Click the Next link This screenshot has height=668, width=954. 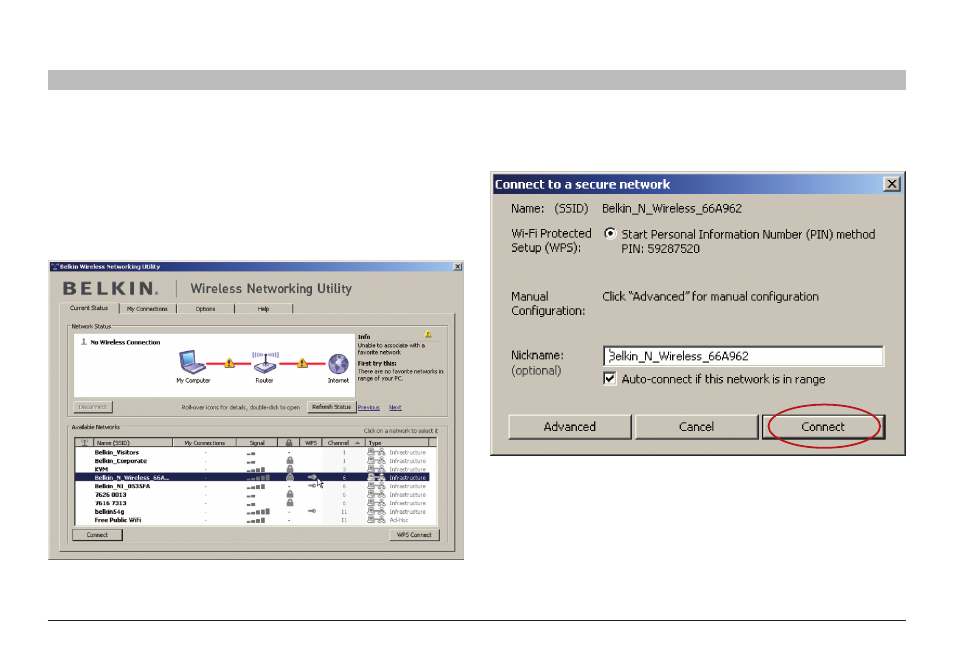tap(395, 408)
